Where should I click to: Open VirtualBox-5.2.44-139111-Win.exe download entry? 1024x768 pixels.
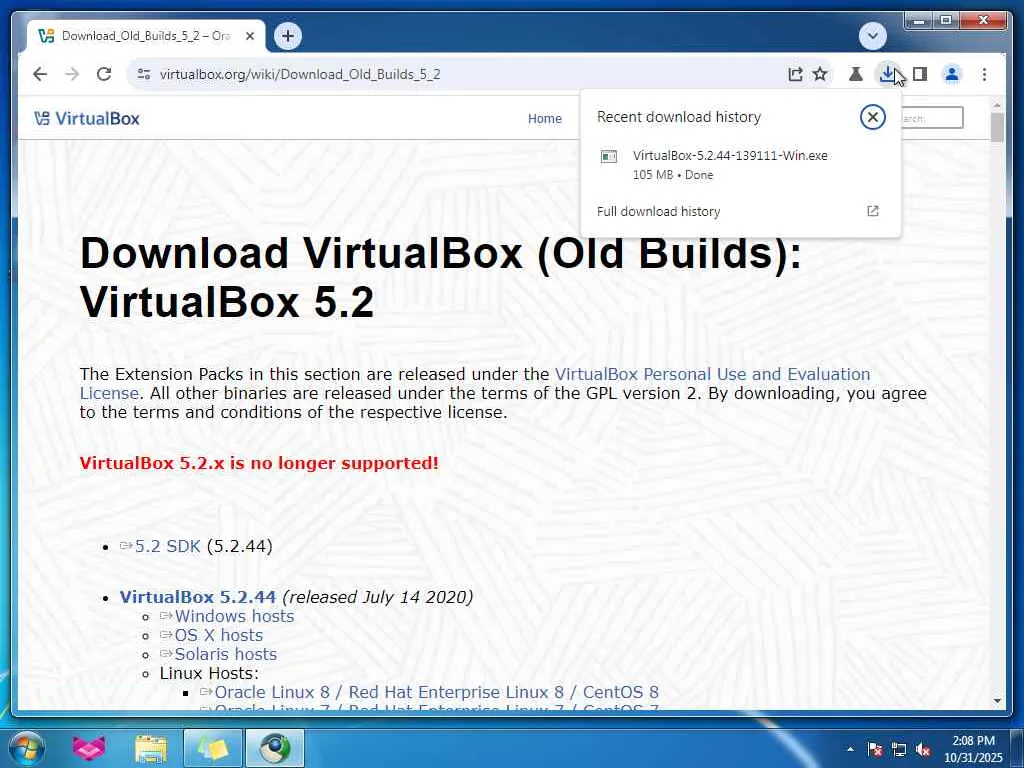(x=740, y=165)
